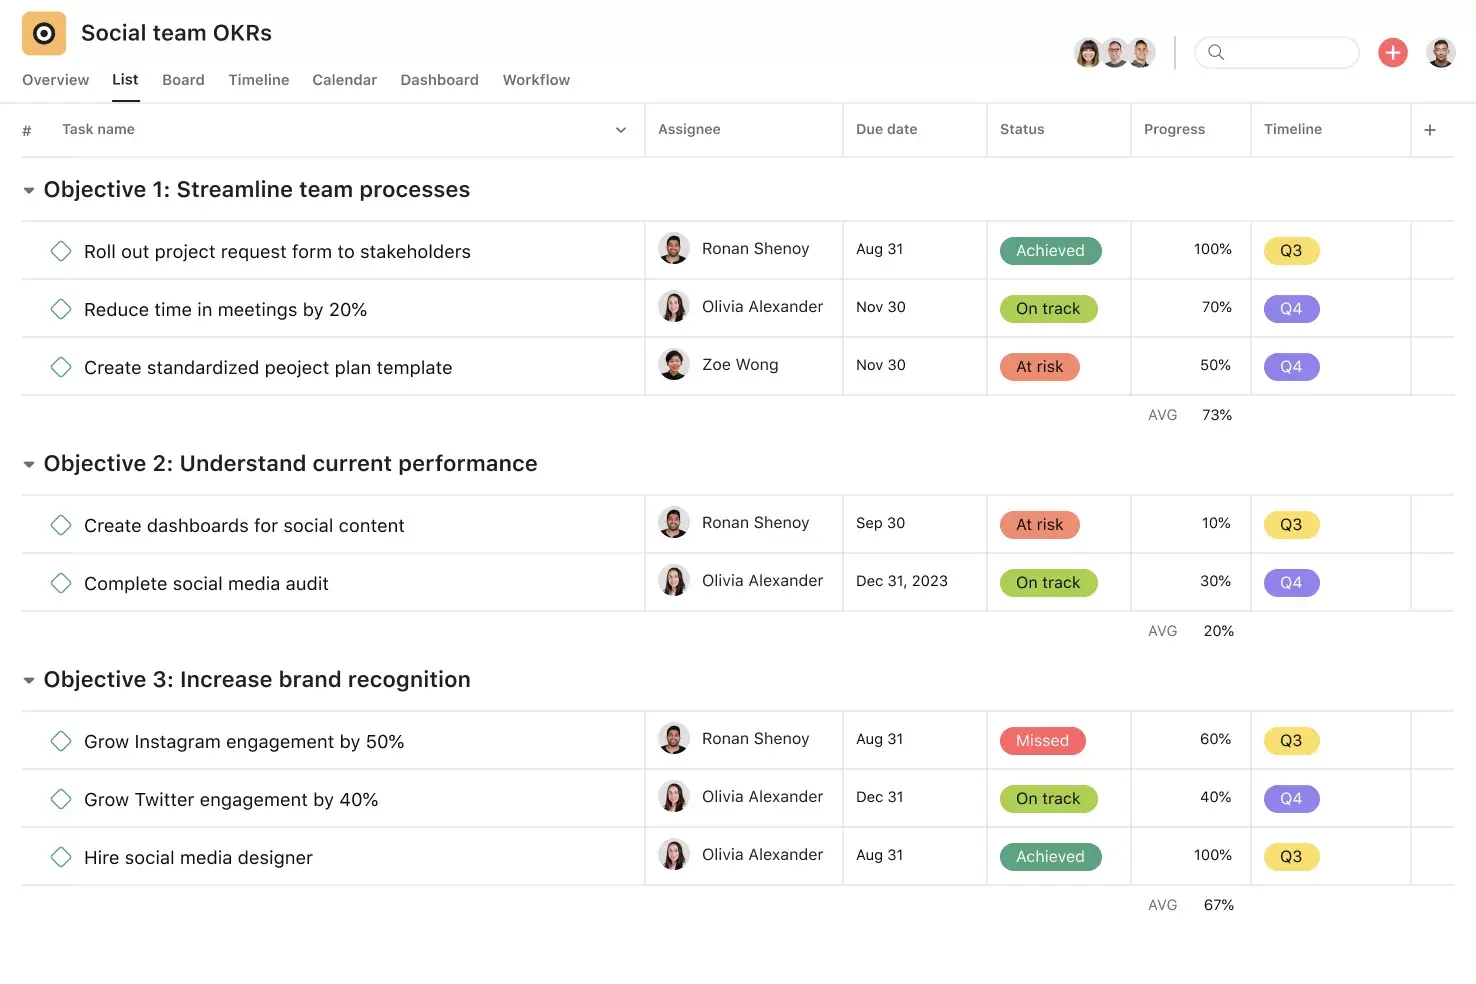This screenshot has width=1476, height=984.
Task: Click the red add new button
Action: click(1393, 52)
